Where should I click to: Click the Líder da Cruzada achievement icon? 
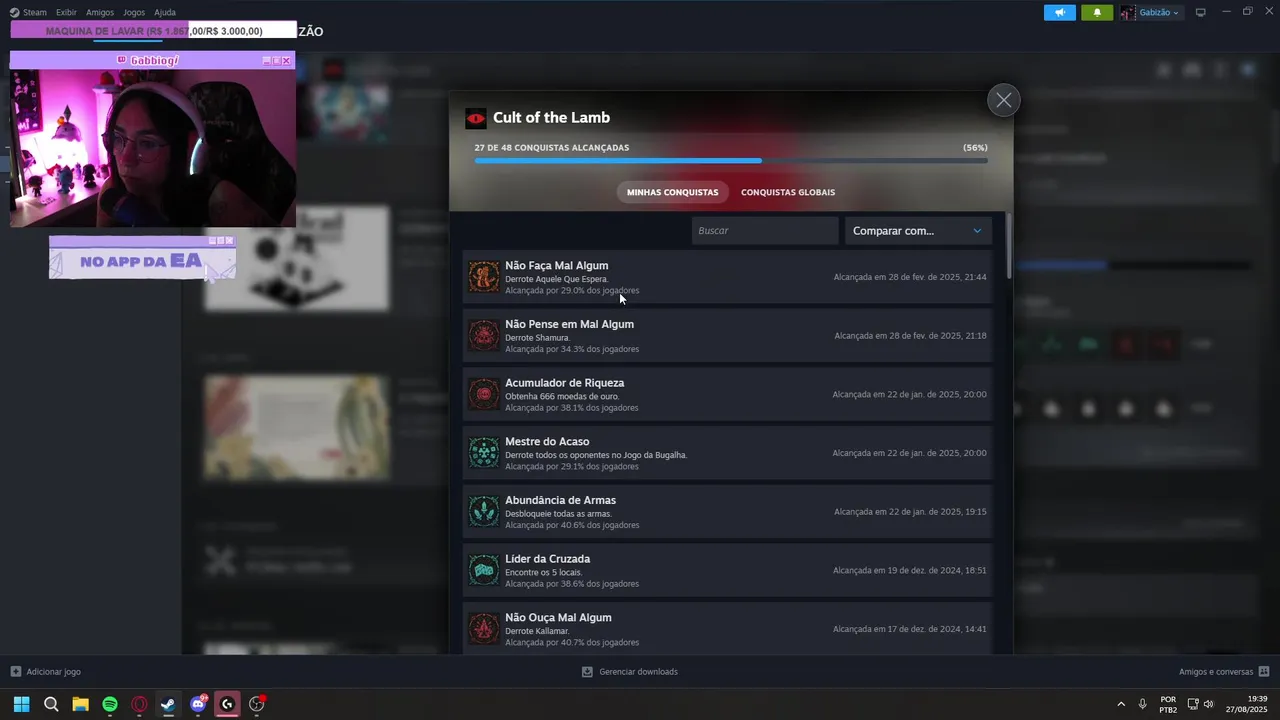(484, 570)
